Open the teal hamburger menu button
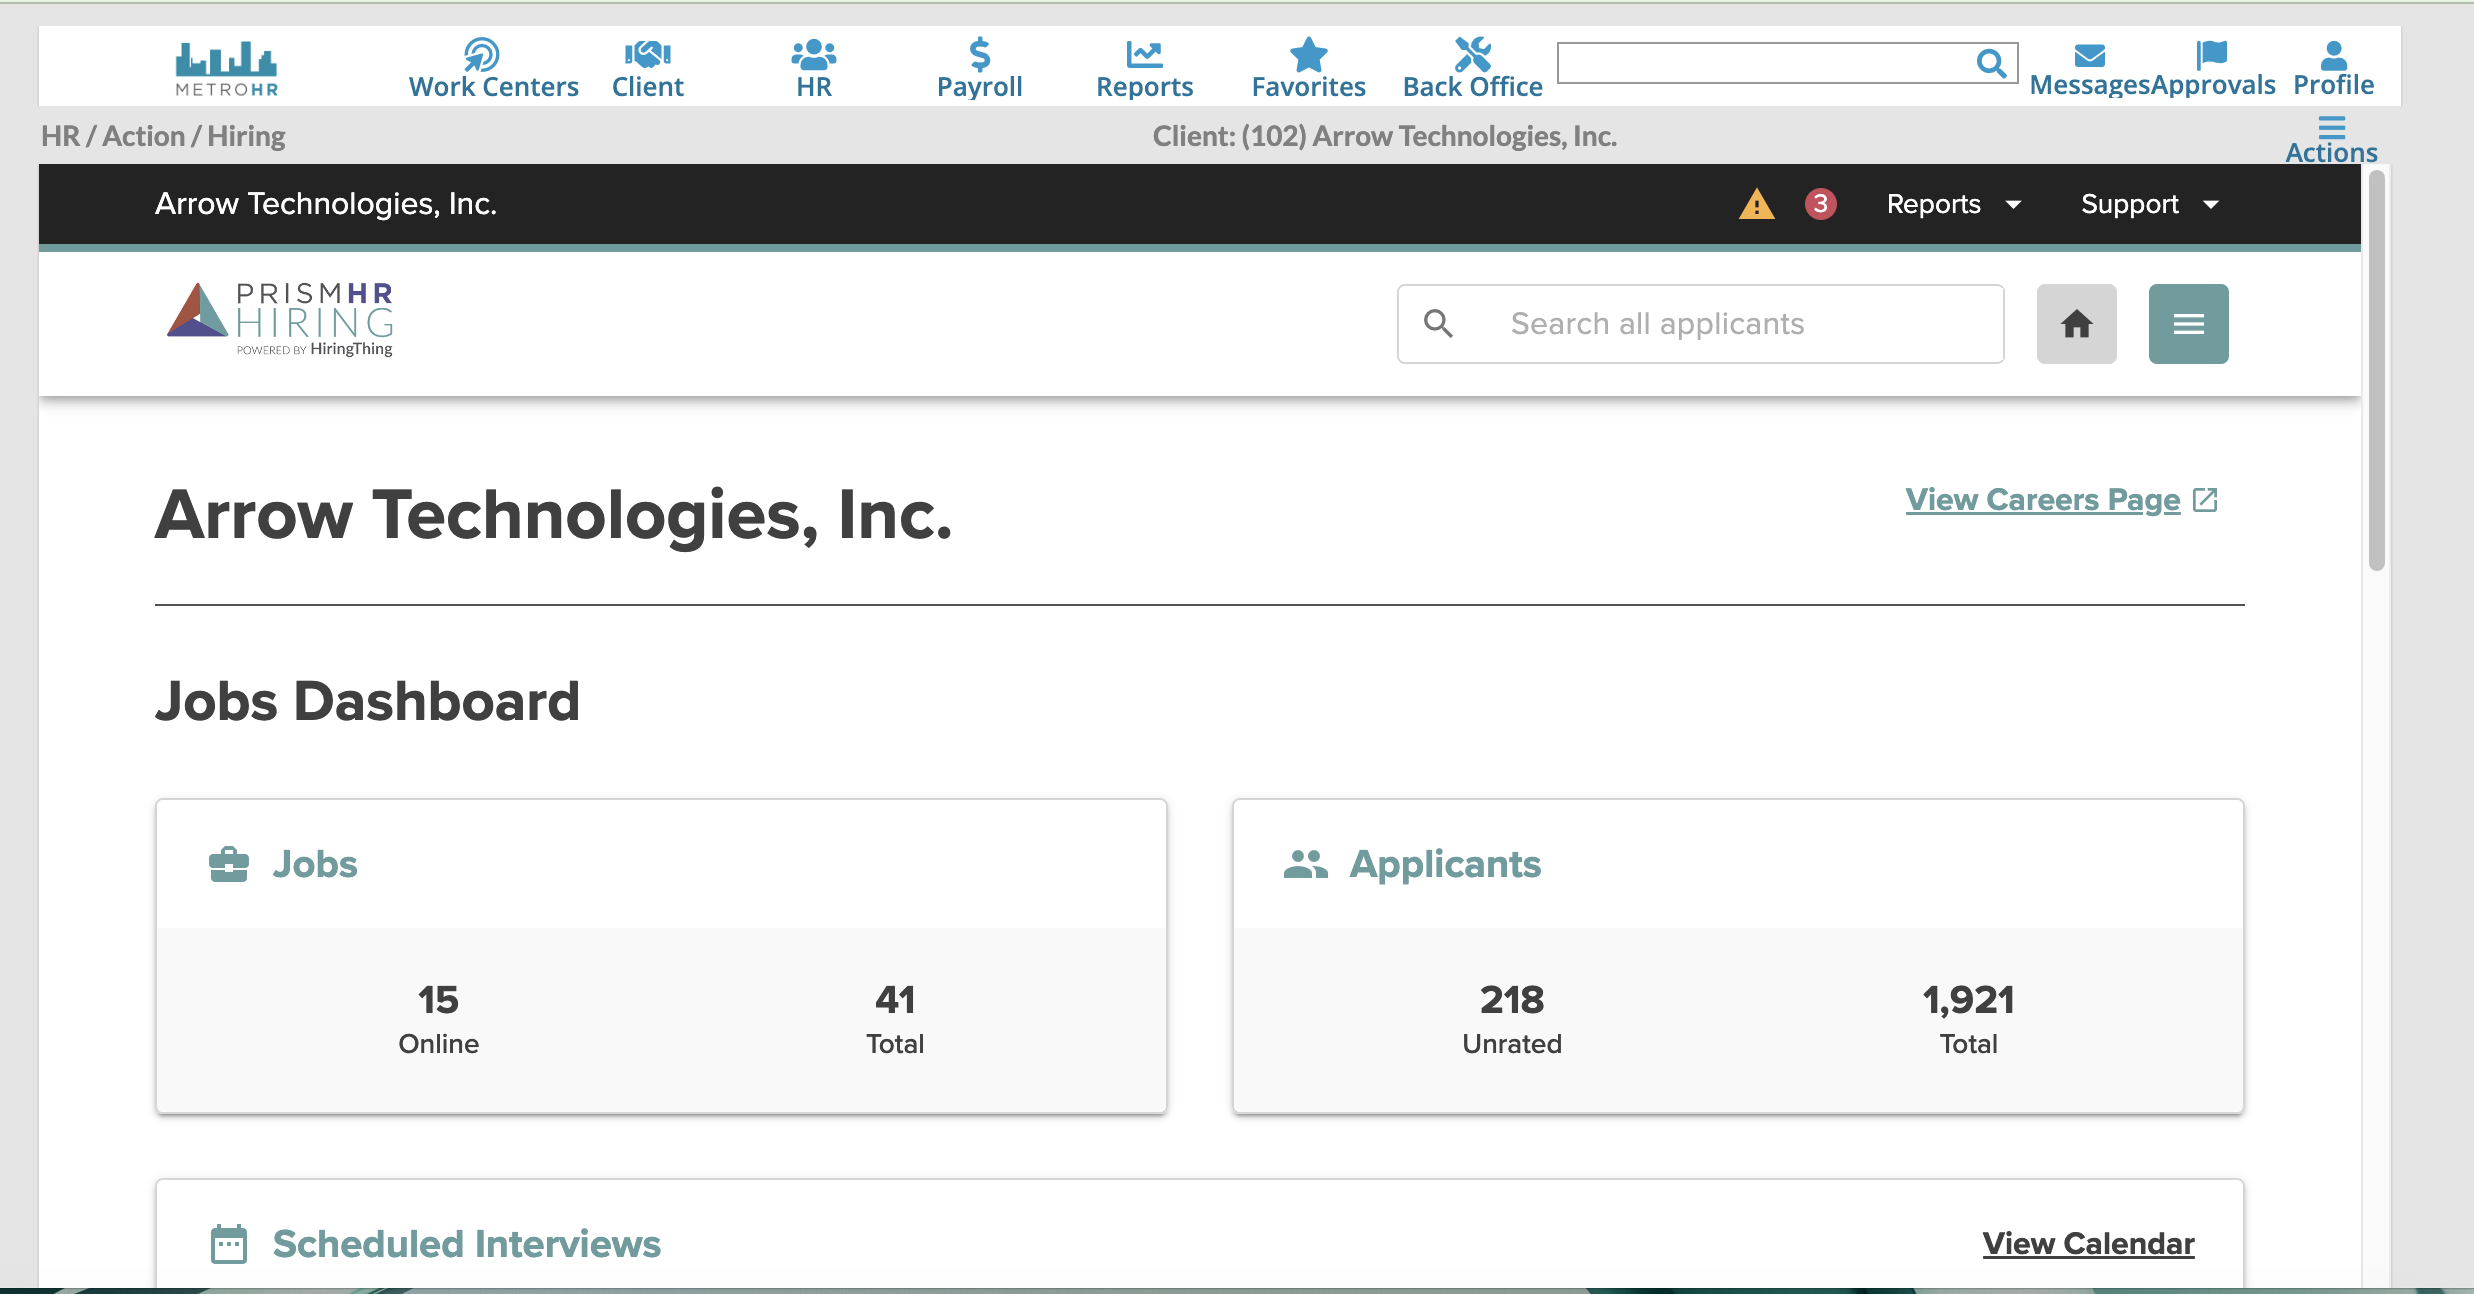This screenshot has width=2474, height=1294. 2188,324
